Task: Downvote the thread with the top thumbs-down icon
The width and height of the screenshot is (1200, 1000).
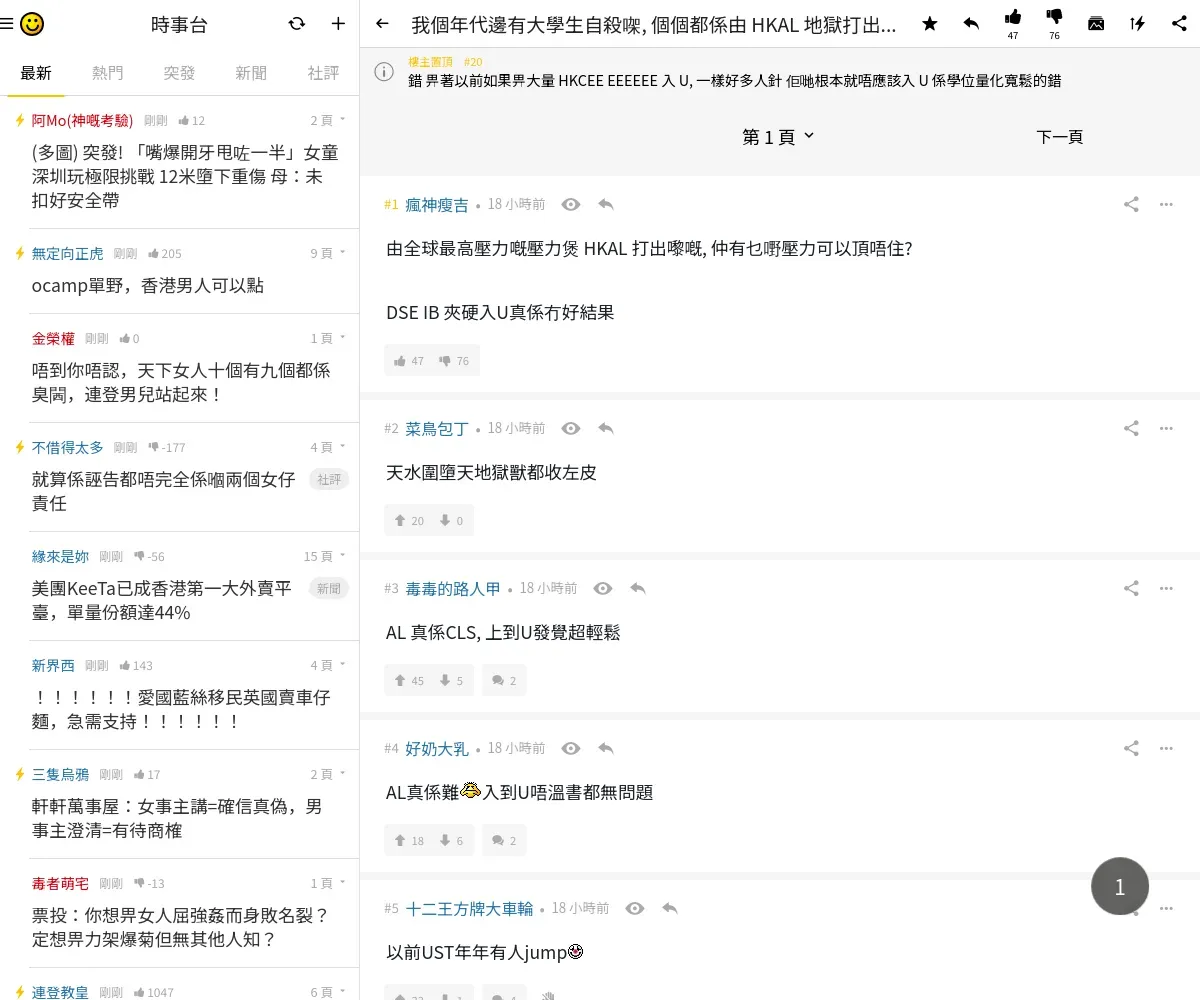Action: pos(1054,17)
